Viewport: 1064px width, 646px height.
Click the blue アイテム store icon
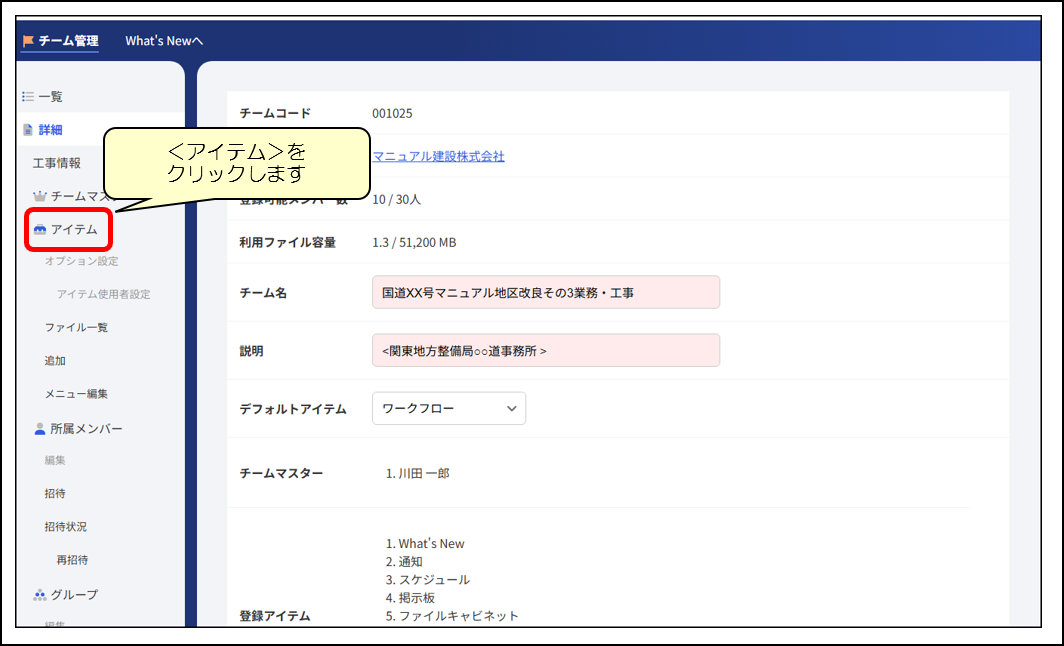pos(40,229)
